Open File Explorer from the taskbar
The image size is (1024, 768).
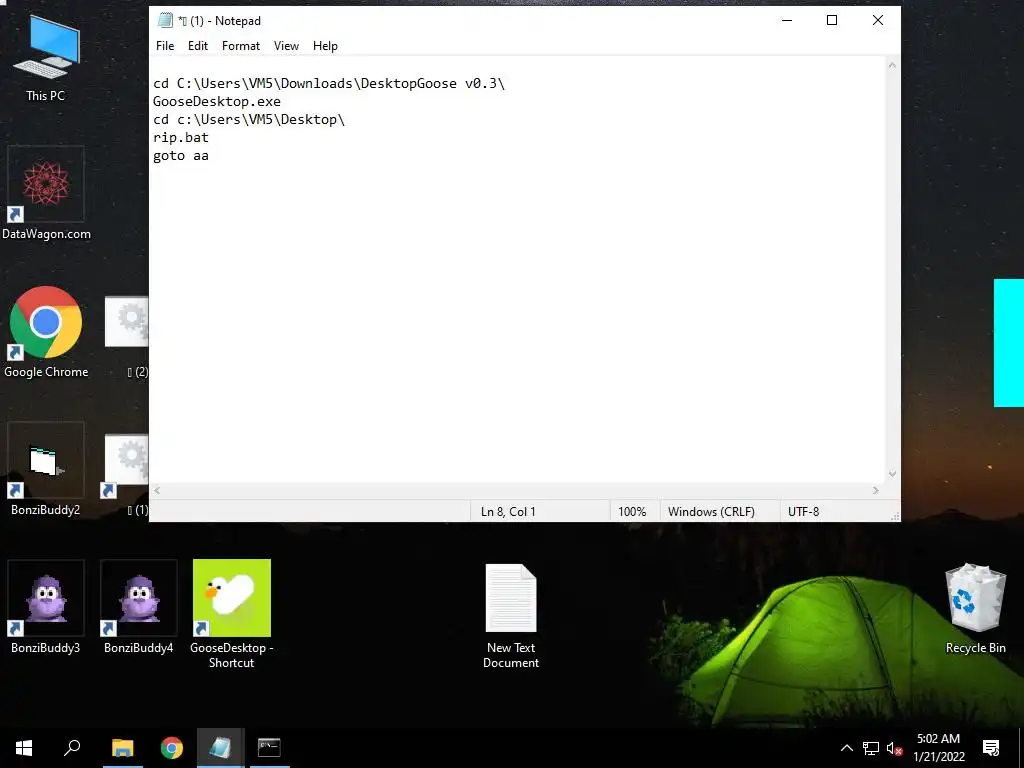pyautogui.click(x=122, y=748)
